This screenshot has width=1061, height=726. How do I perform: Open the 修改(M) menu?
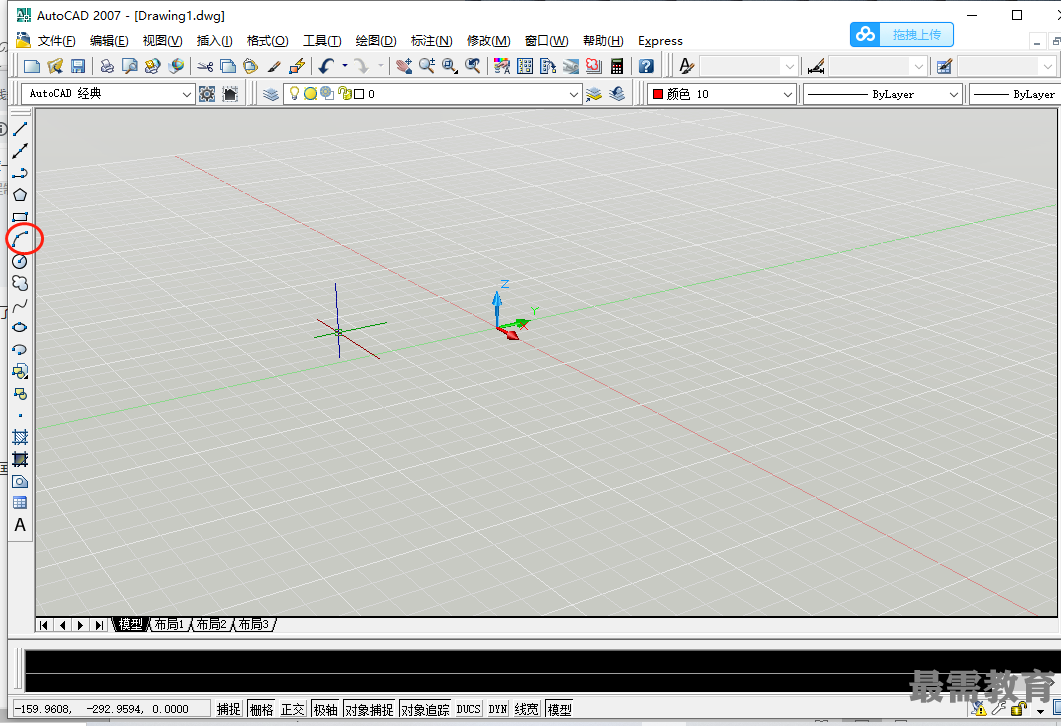coord(489,41)
